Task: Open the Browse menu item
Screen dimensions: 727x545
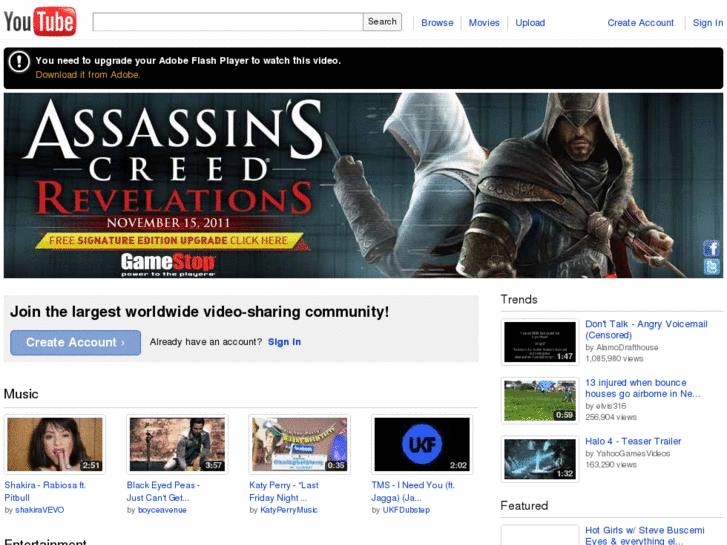Action: coord(437,23)
